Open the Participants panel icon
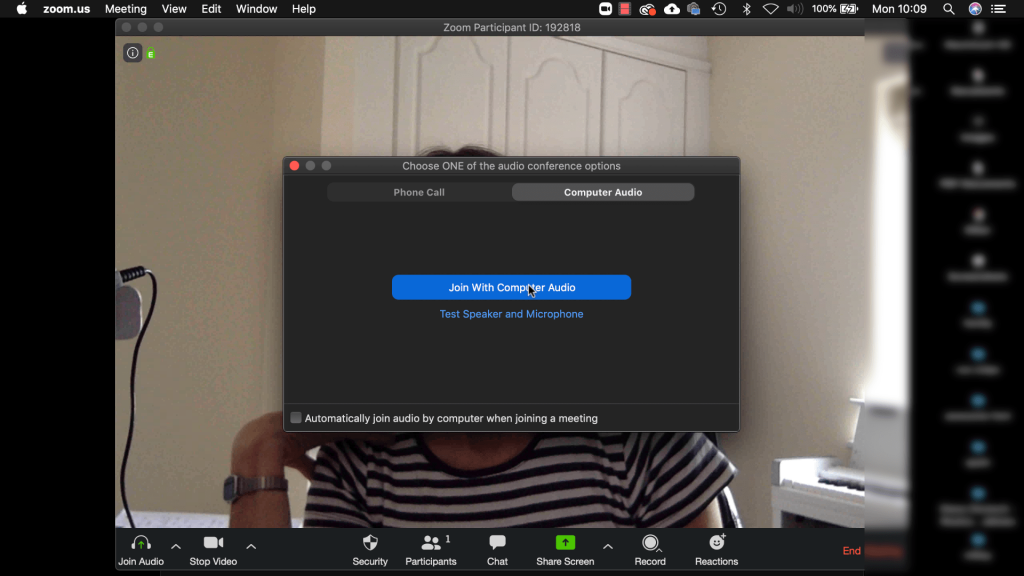 point(431,543)
